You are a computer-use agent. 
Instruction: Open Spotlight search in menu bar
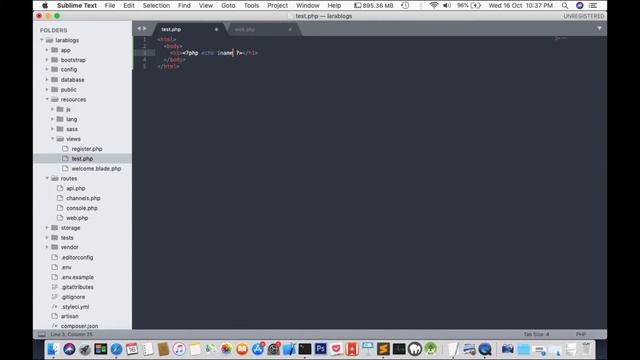[x=565, y=5]
